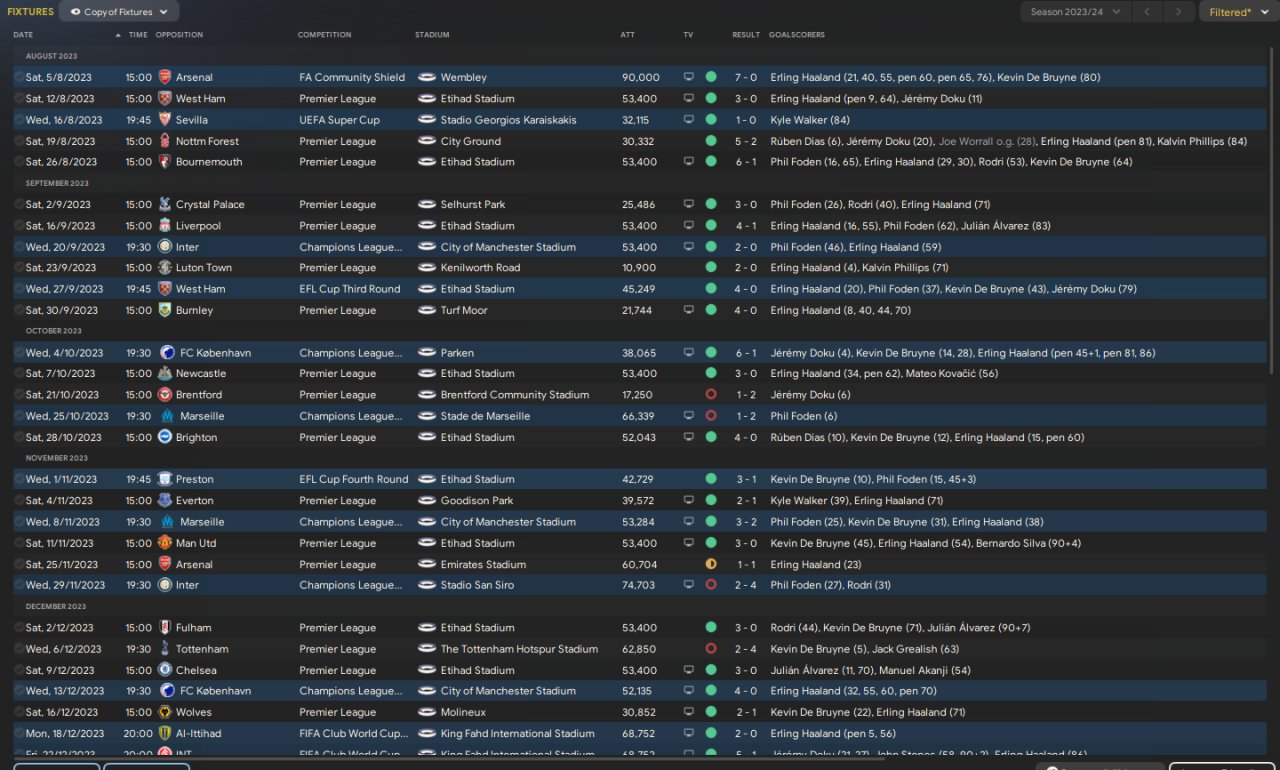Click the Brighton club badge

(x=165, y=437)
